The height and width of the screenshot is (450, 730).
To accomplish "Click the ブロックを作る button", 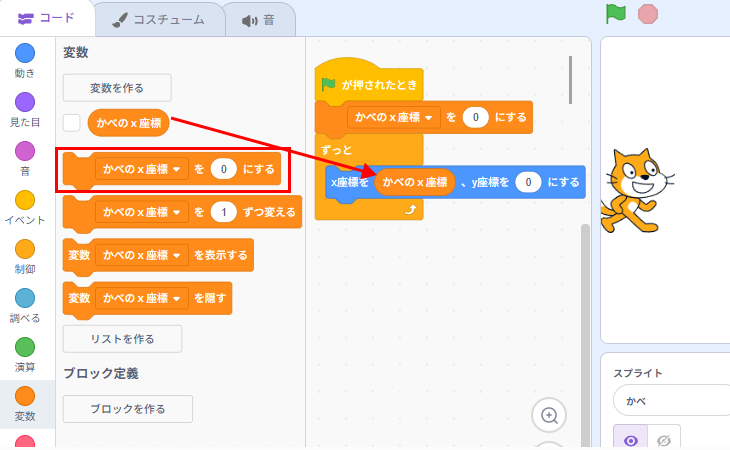I will pos(127,408).
